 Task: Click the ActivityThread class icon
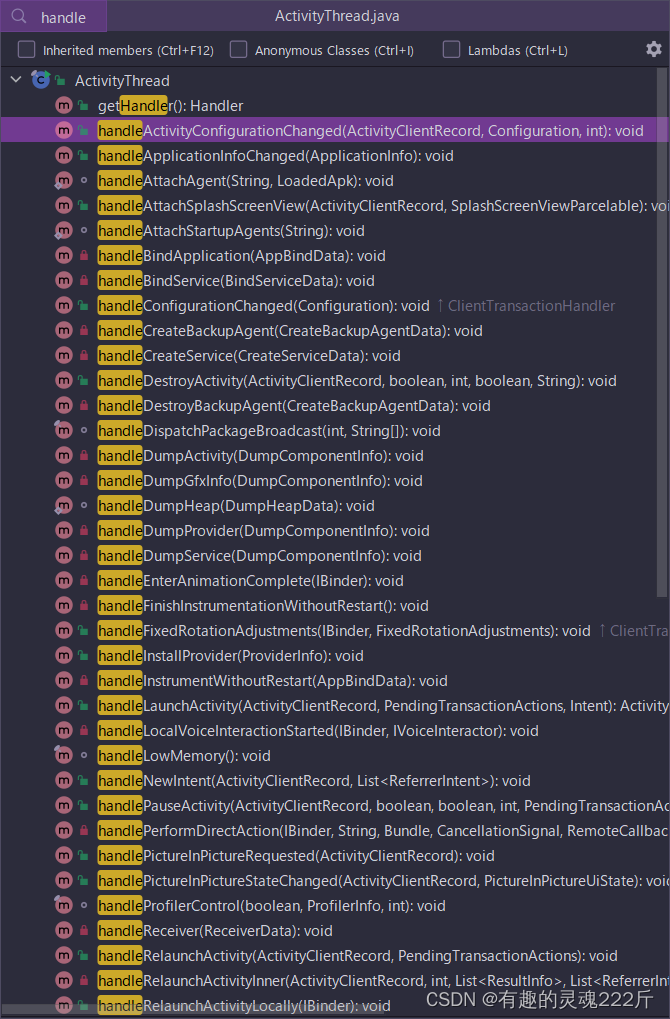pyautogui.click(x=41, y=81)
